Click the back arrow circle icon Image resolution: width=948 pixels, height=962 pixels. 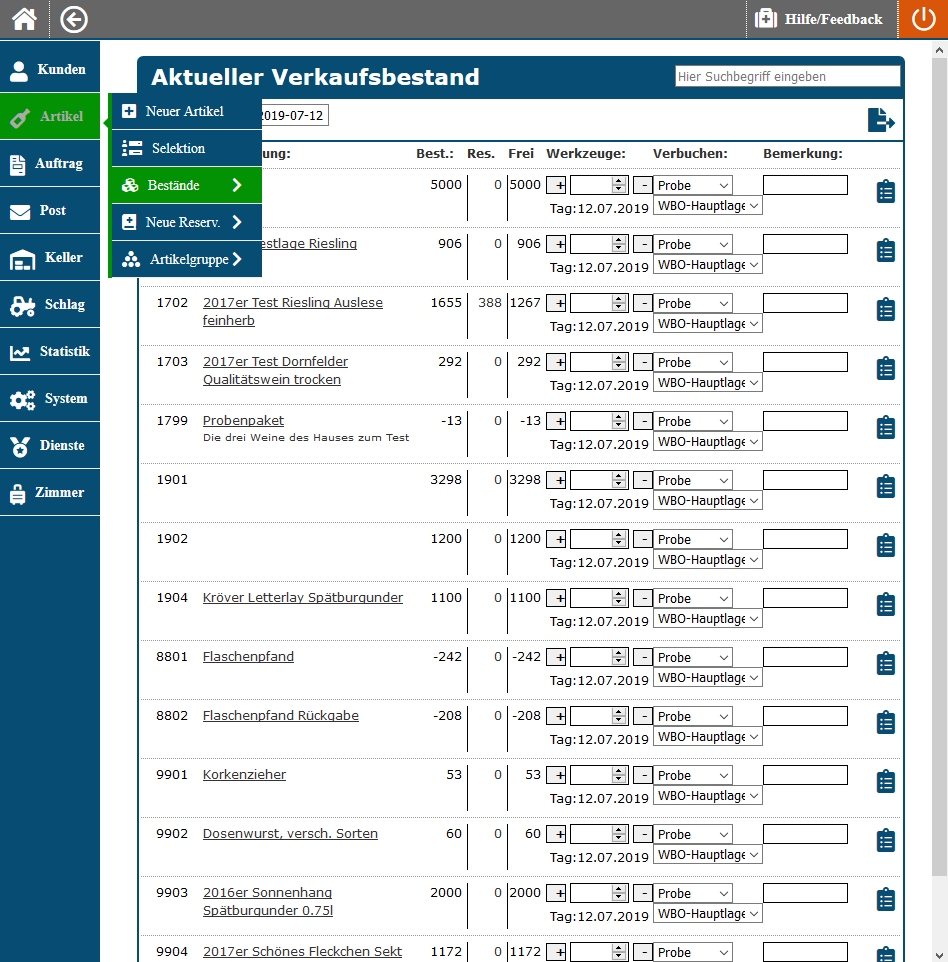74,19
